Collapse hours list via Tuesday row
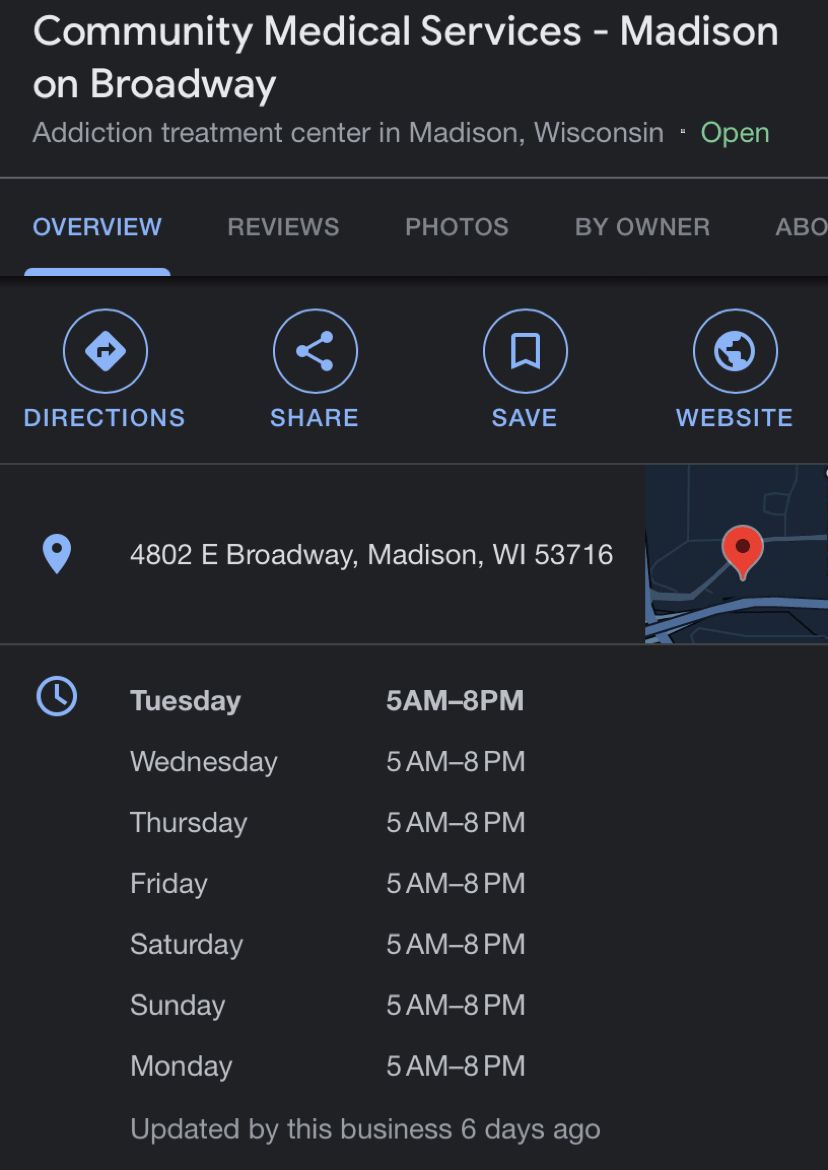 [327, 701]
